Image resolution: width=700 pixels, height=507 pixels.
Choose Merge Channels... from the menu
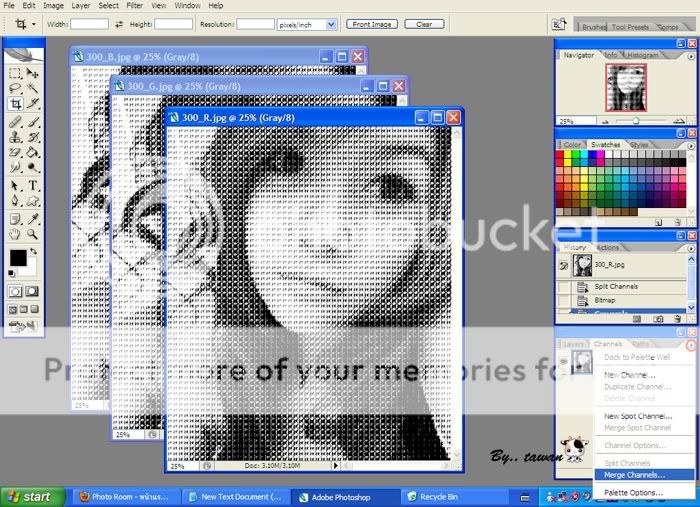[634, 475]
